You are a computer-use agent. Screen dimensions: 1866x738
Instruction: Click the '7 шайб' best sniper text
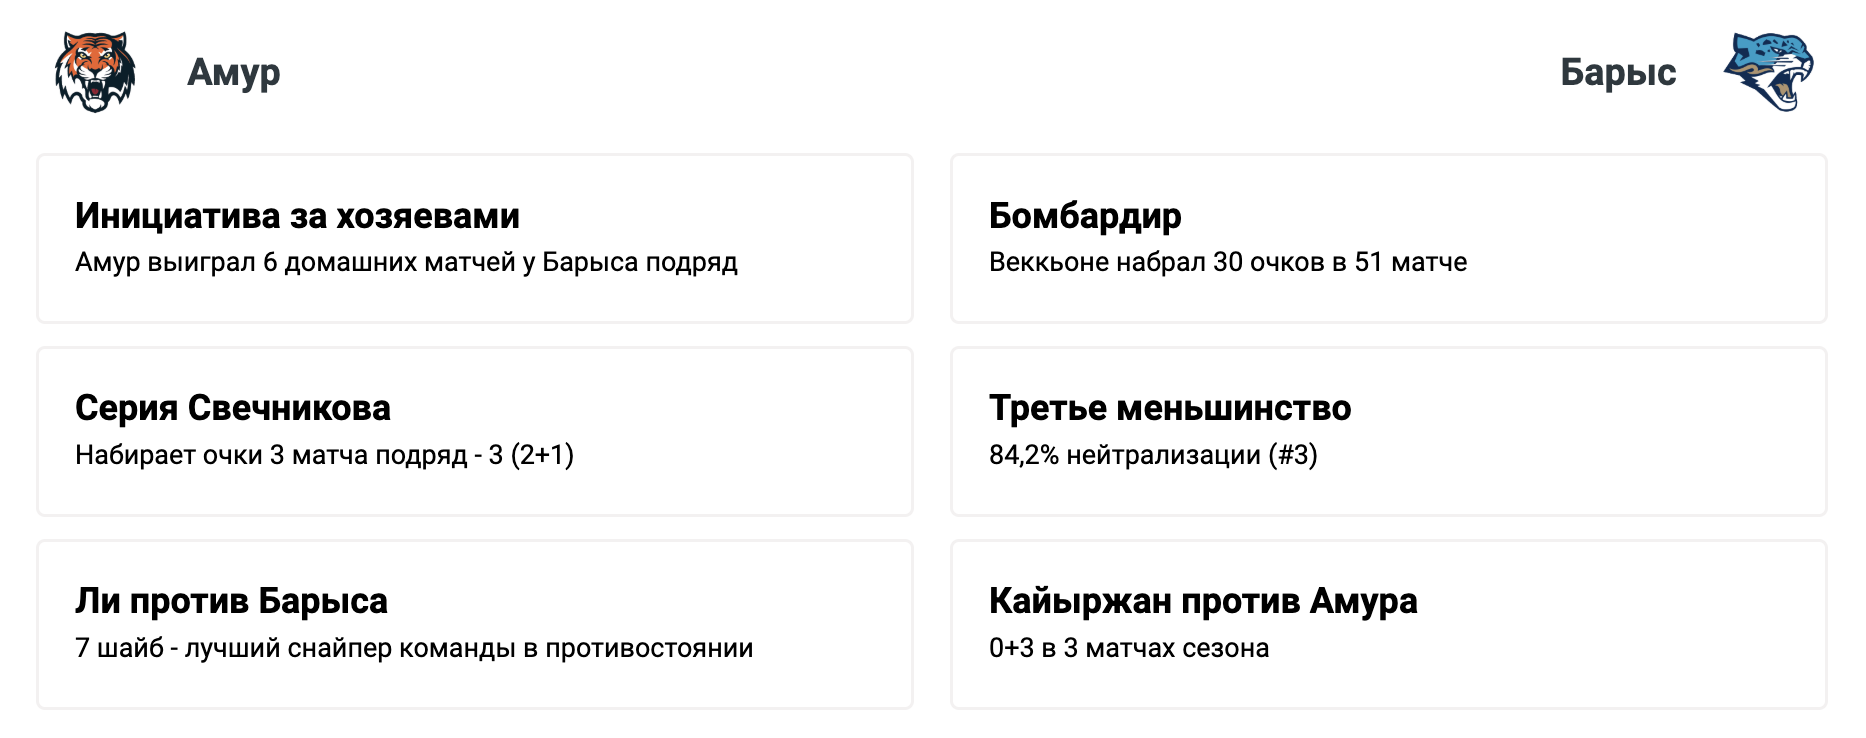[414, 648]
